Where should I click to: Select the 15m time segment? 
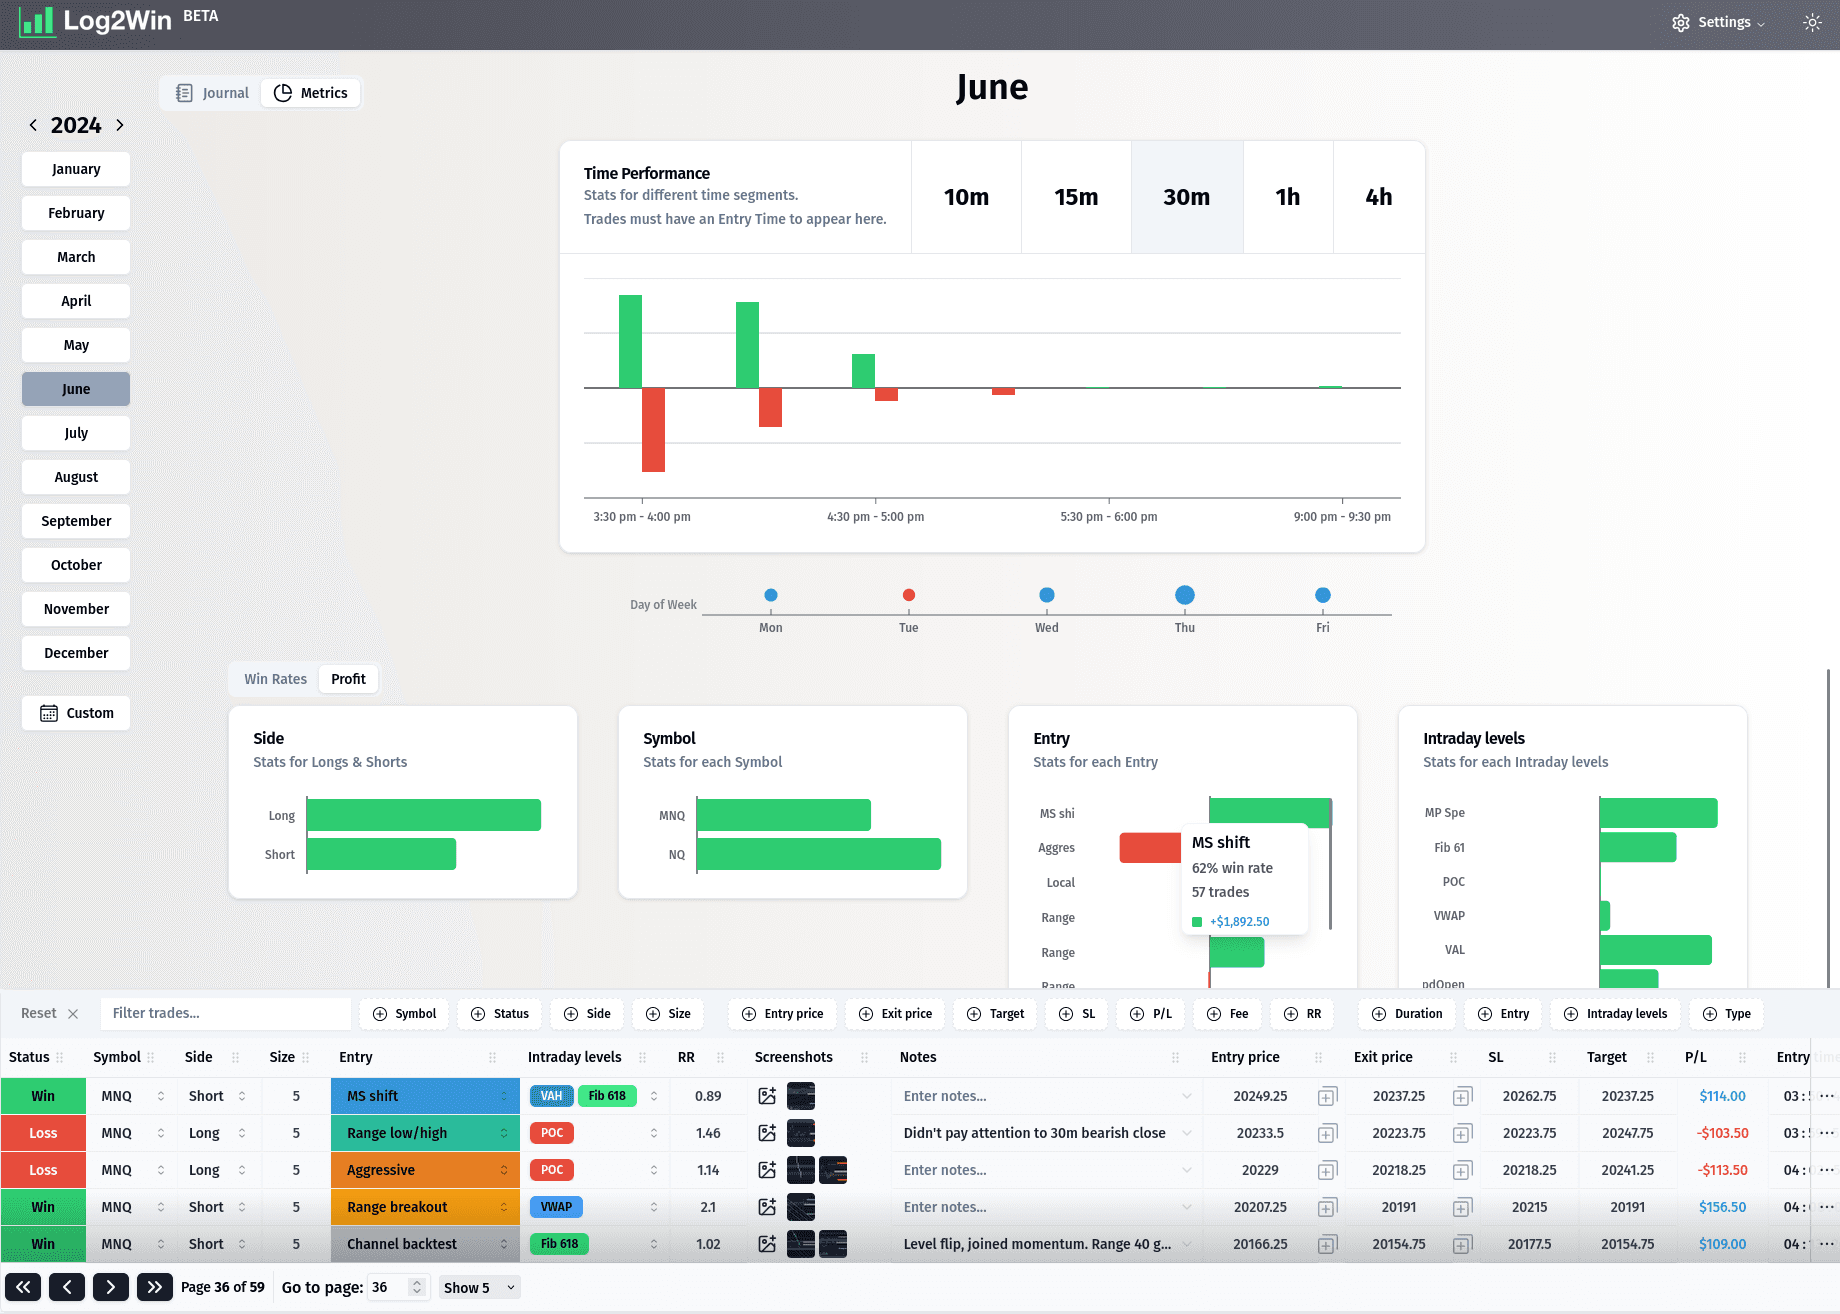point(1076,197)
